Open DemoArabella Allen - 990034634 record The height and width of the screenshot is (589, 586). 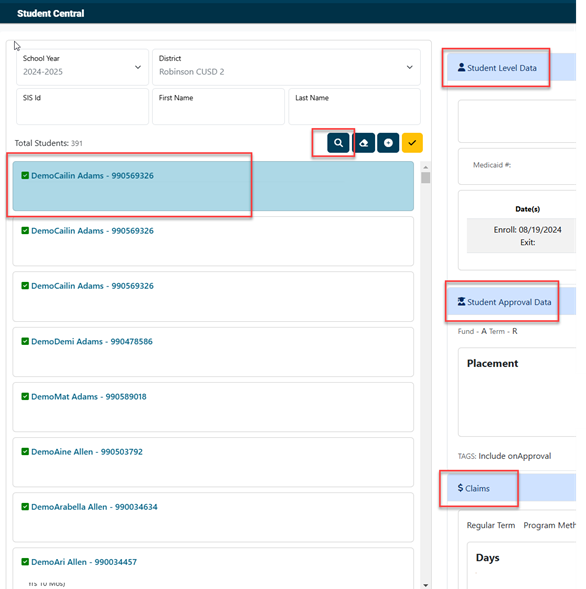click(x=213, y=517)
